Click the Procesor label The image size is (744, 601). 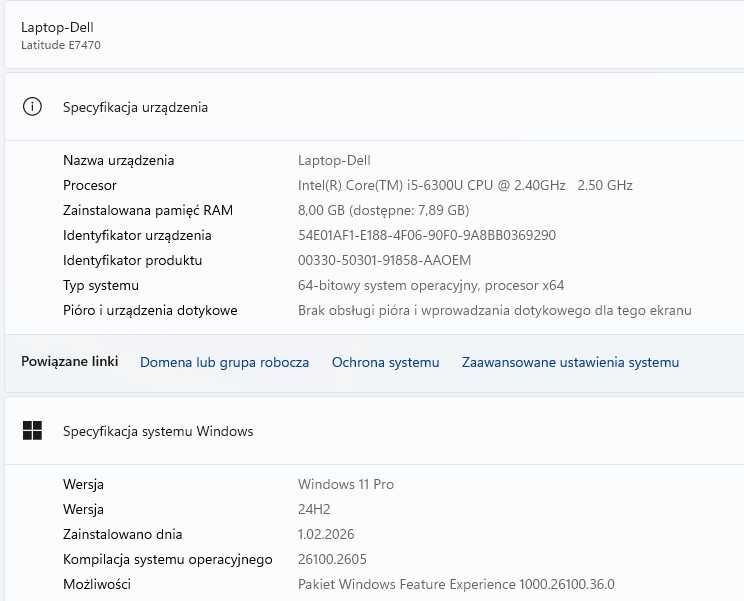[x=90, y=185]
